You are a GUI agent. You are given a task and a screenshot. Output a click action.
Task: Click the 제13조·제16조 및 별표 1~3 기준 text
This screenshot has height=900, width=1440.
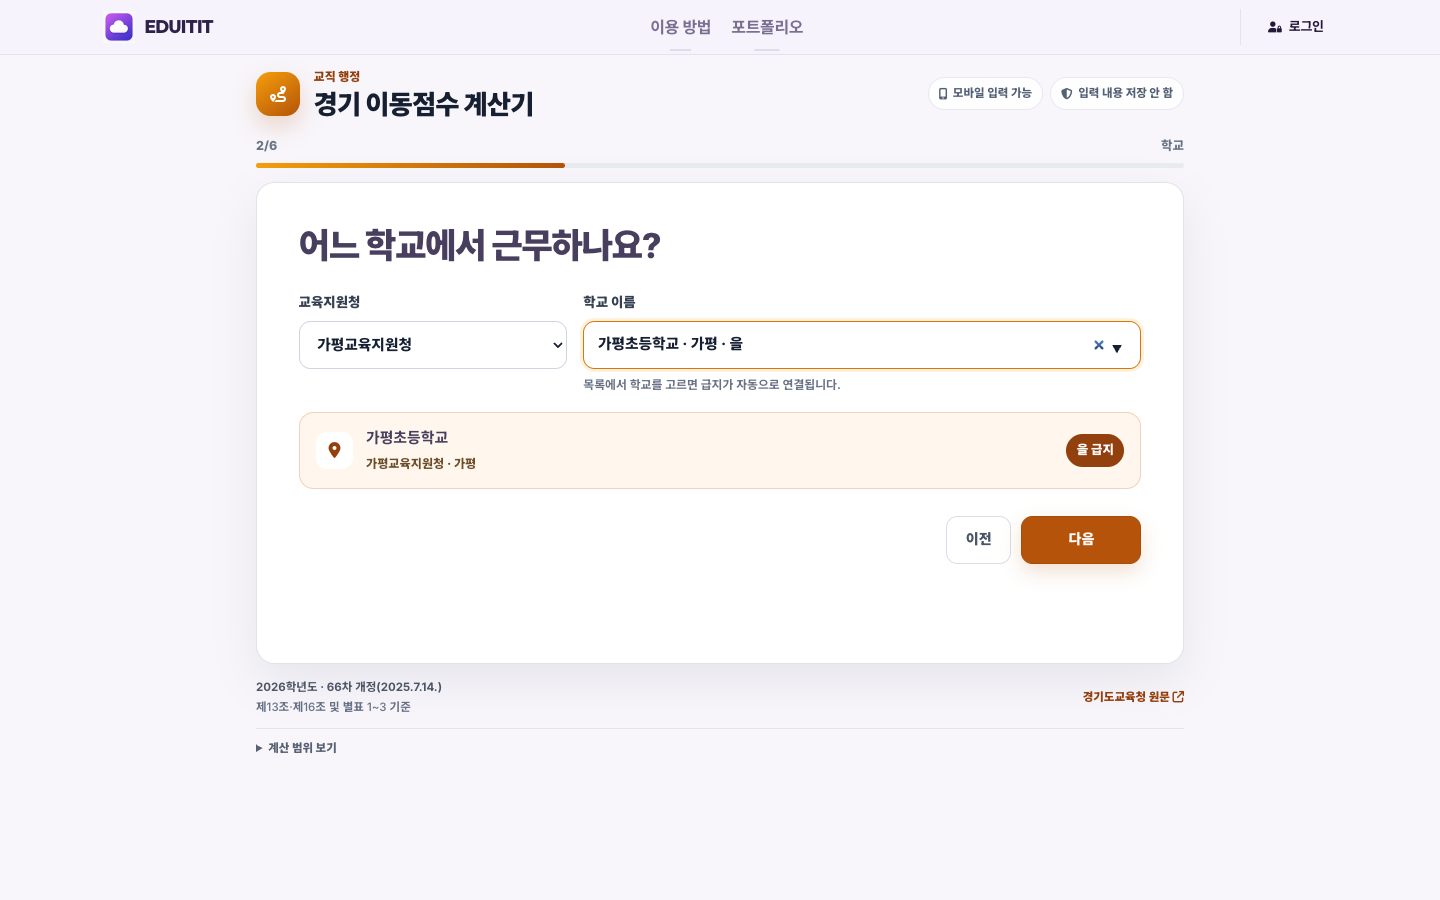[333, 707]
